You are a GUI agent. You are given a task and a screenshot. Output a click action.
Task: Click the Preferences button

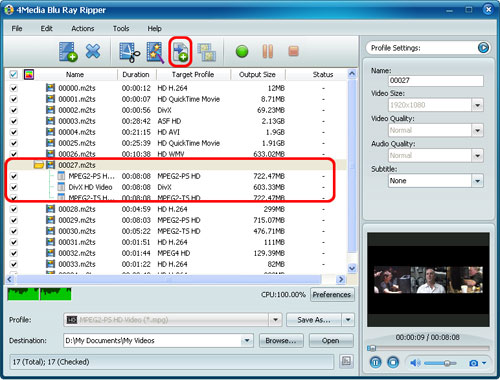click(x=332, y=295)
